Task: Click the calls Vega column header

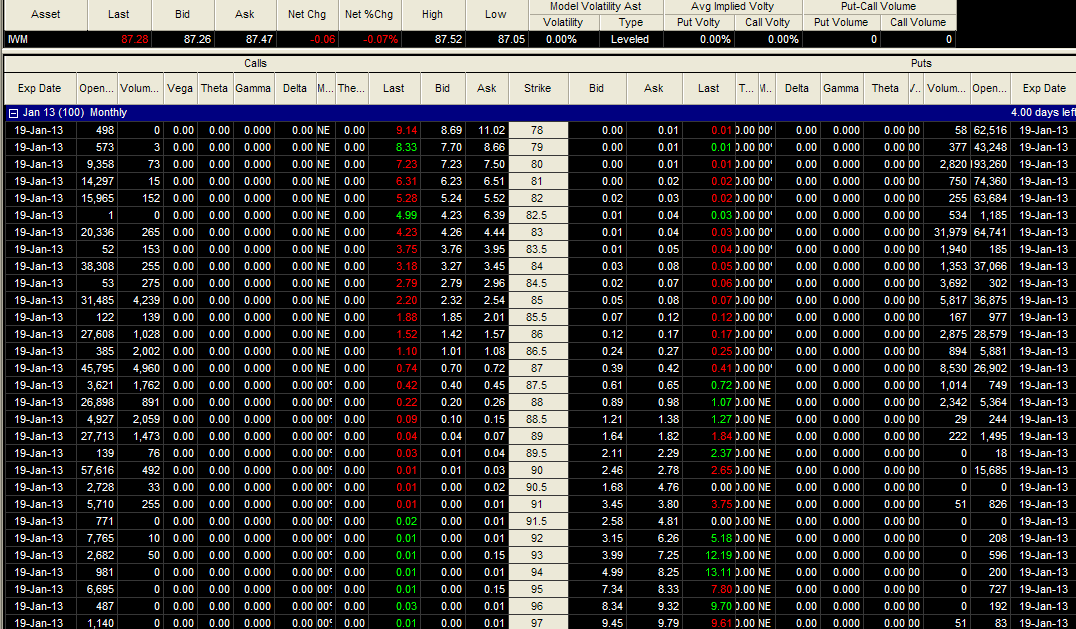Action: tap(180, 88)
